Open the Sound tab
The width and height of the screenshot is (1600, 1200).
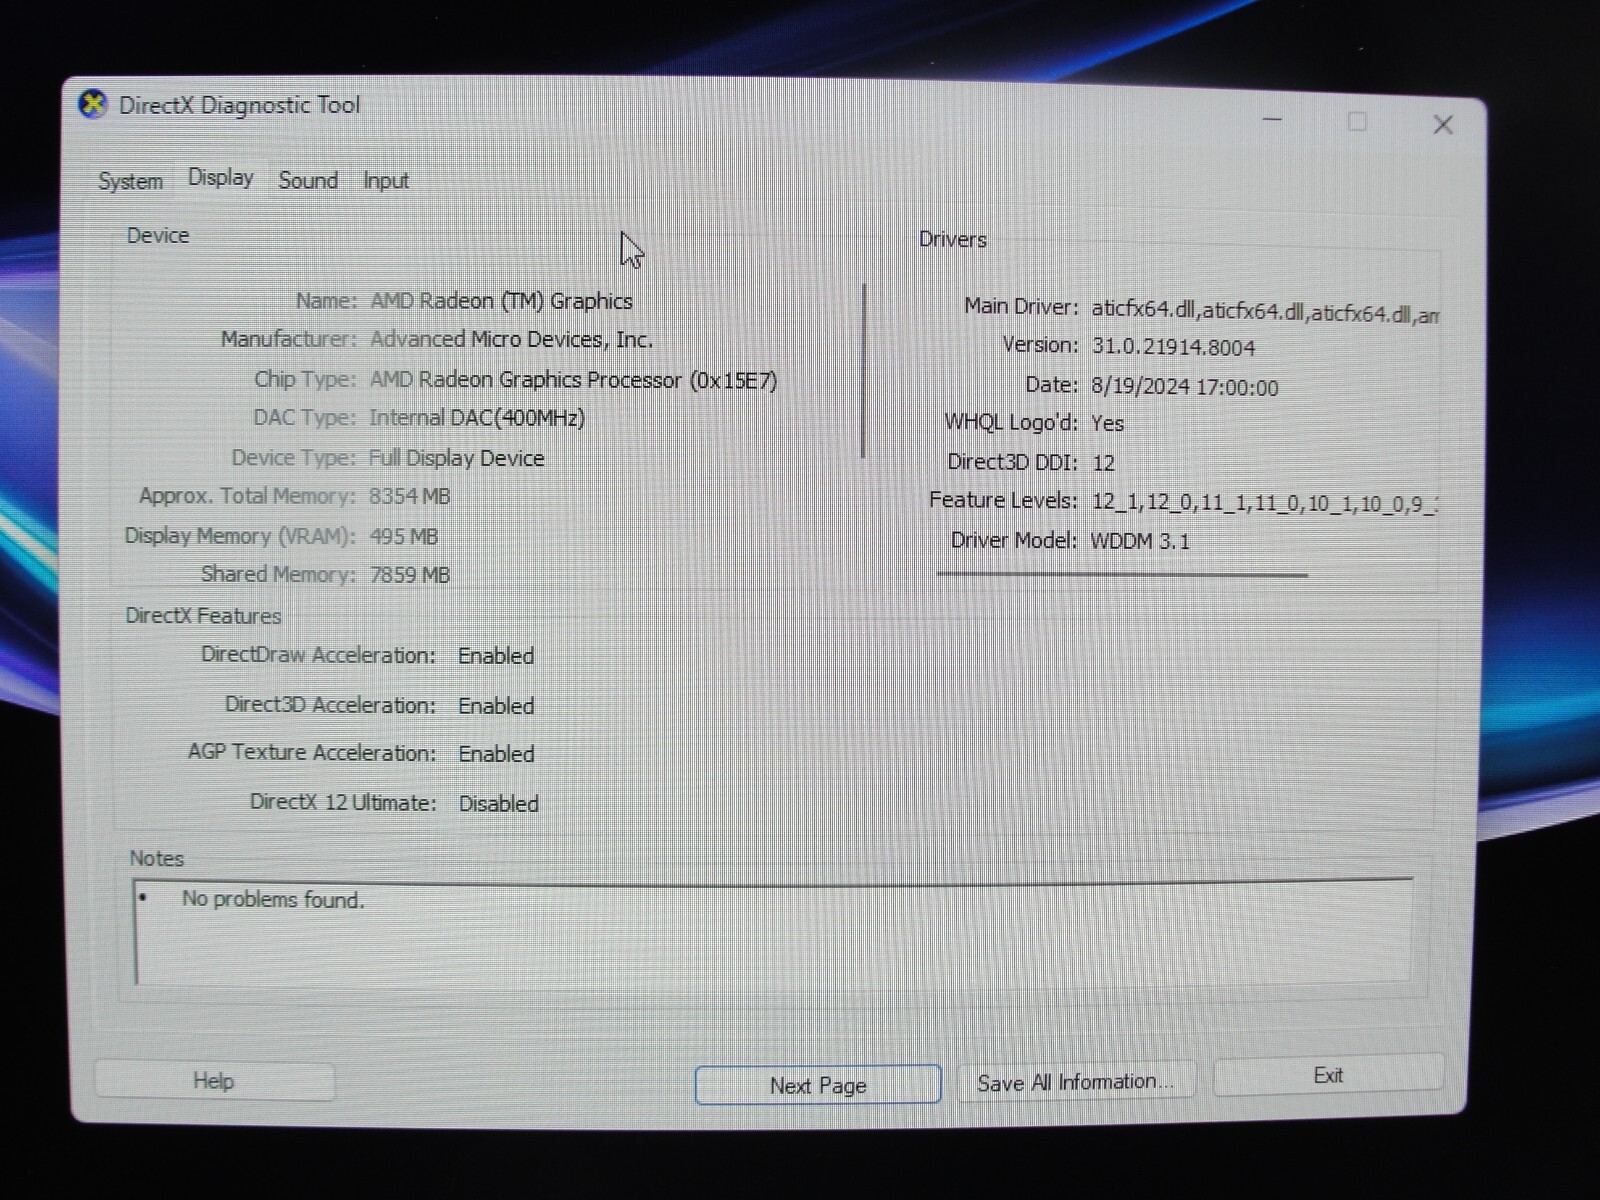308,180
